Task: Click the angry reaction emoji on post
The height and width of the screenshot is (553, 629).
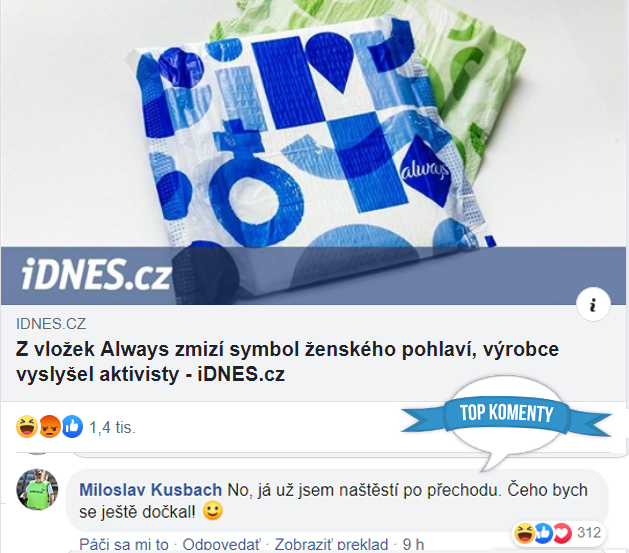Action: pos(50,427)
